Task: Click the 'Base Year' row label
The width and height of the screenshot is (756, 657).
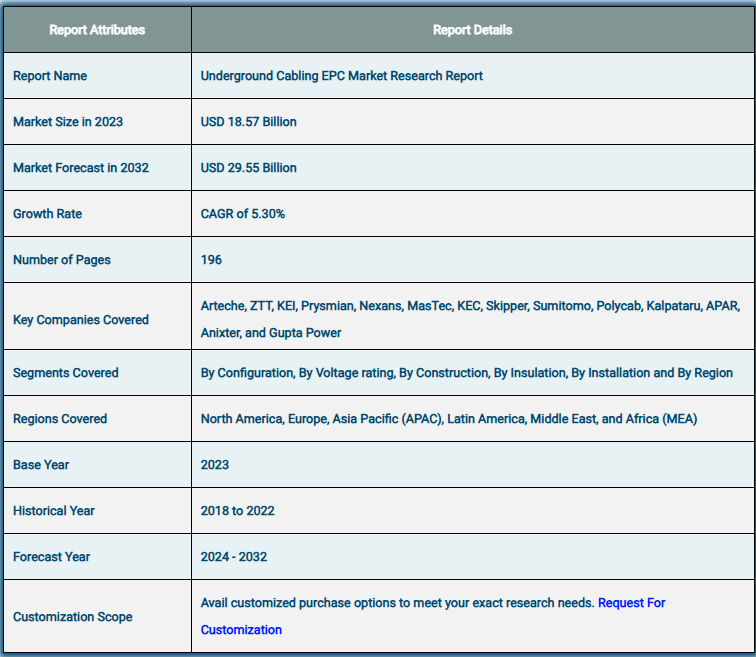Action: tap(41, 465)
